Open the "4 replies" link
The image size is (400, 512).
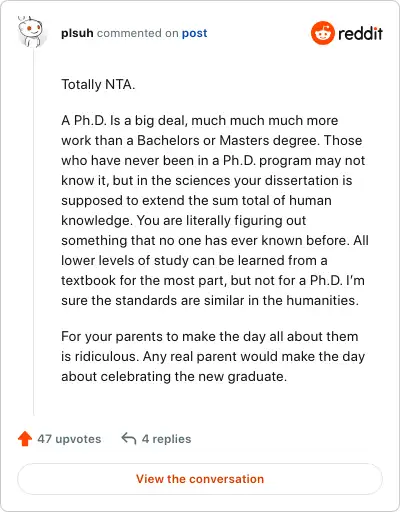(x=166, y=439)
